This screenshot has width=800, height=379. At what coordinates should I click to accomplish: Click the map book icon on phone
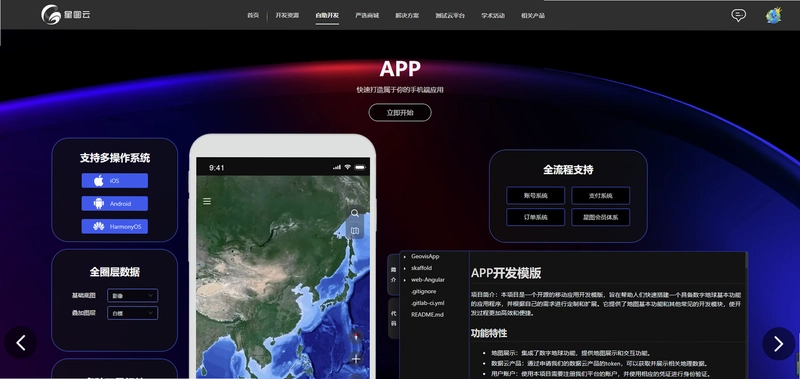355,231
